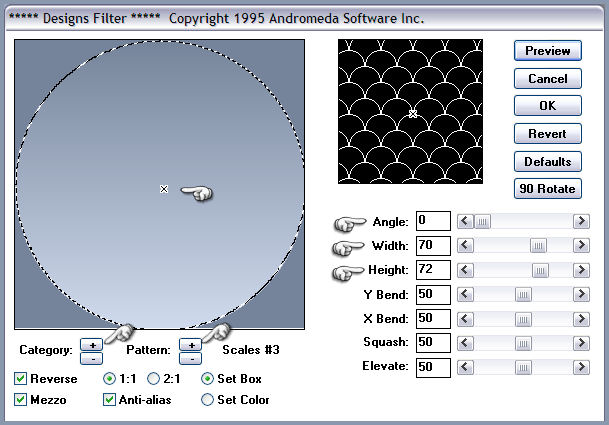Image resolution: width=609 pixels, height=425 pixels.
Task: Rotate the pattern with 90 Rotate
Action: click(548, 189)
